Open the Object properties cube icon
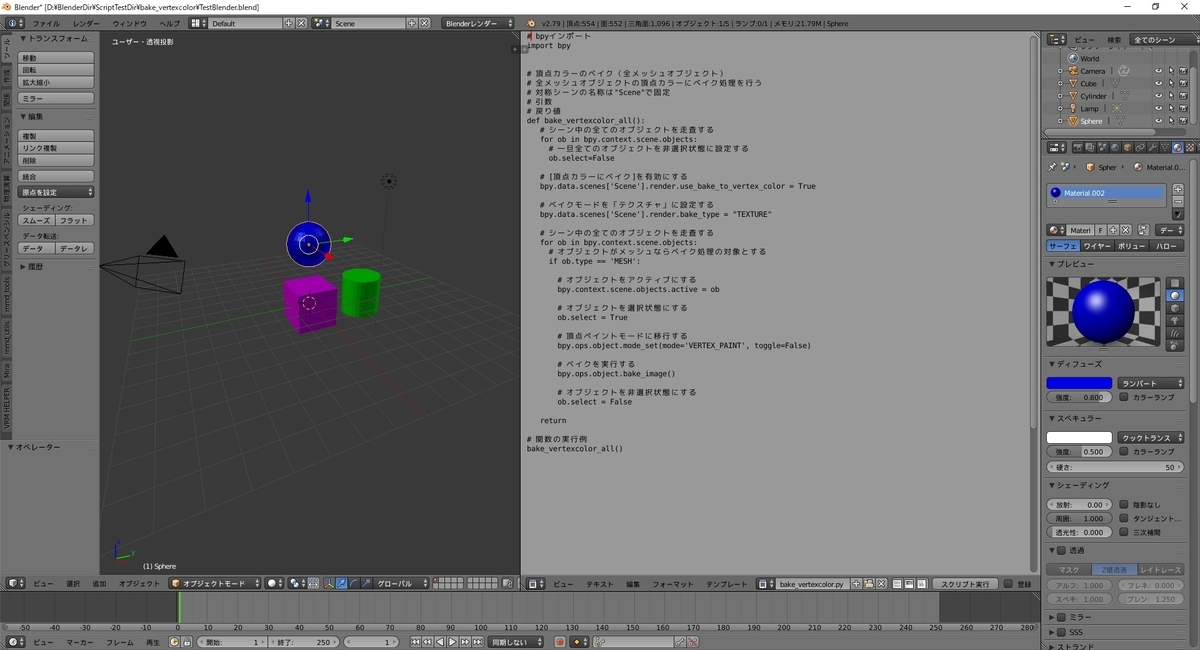 (x=1127, y=147)
